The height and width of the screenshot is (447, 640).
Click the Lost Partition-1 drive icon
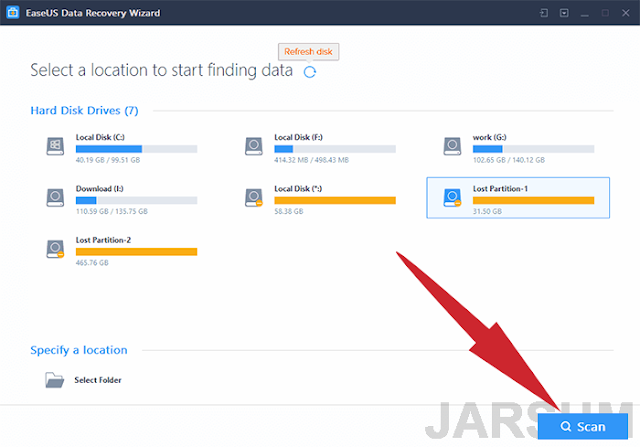tap(452, 198)
